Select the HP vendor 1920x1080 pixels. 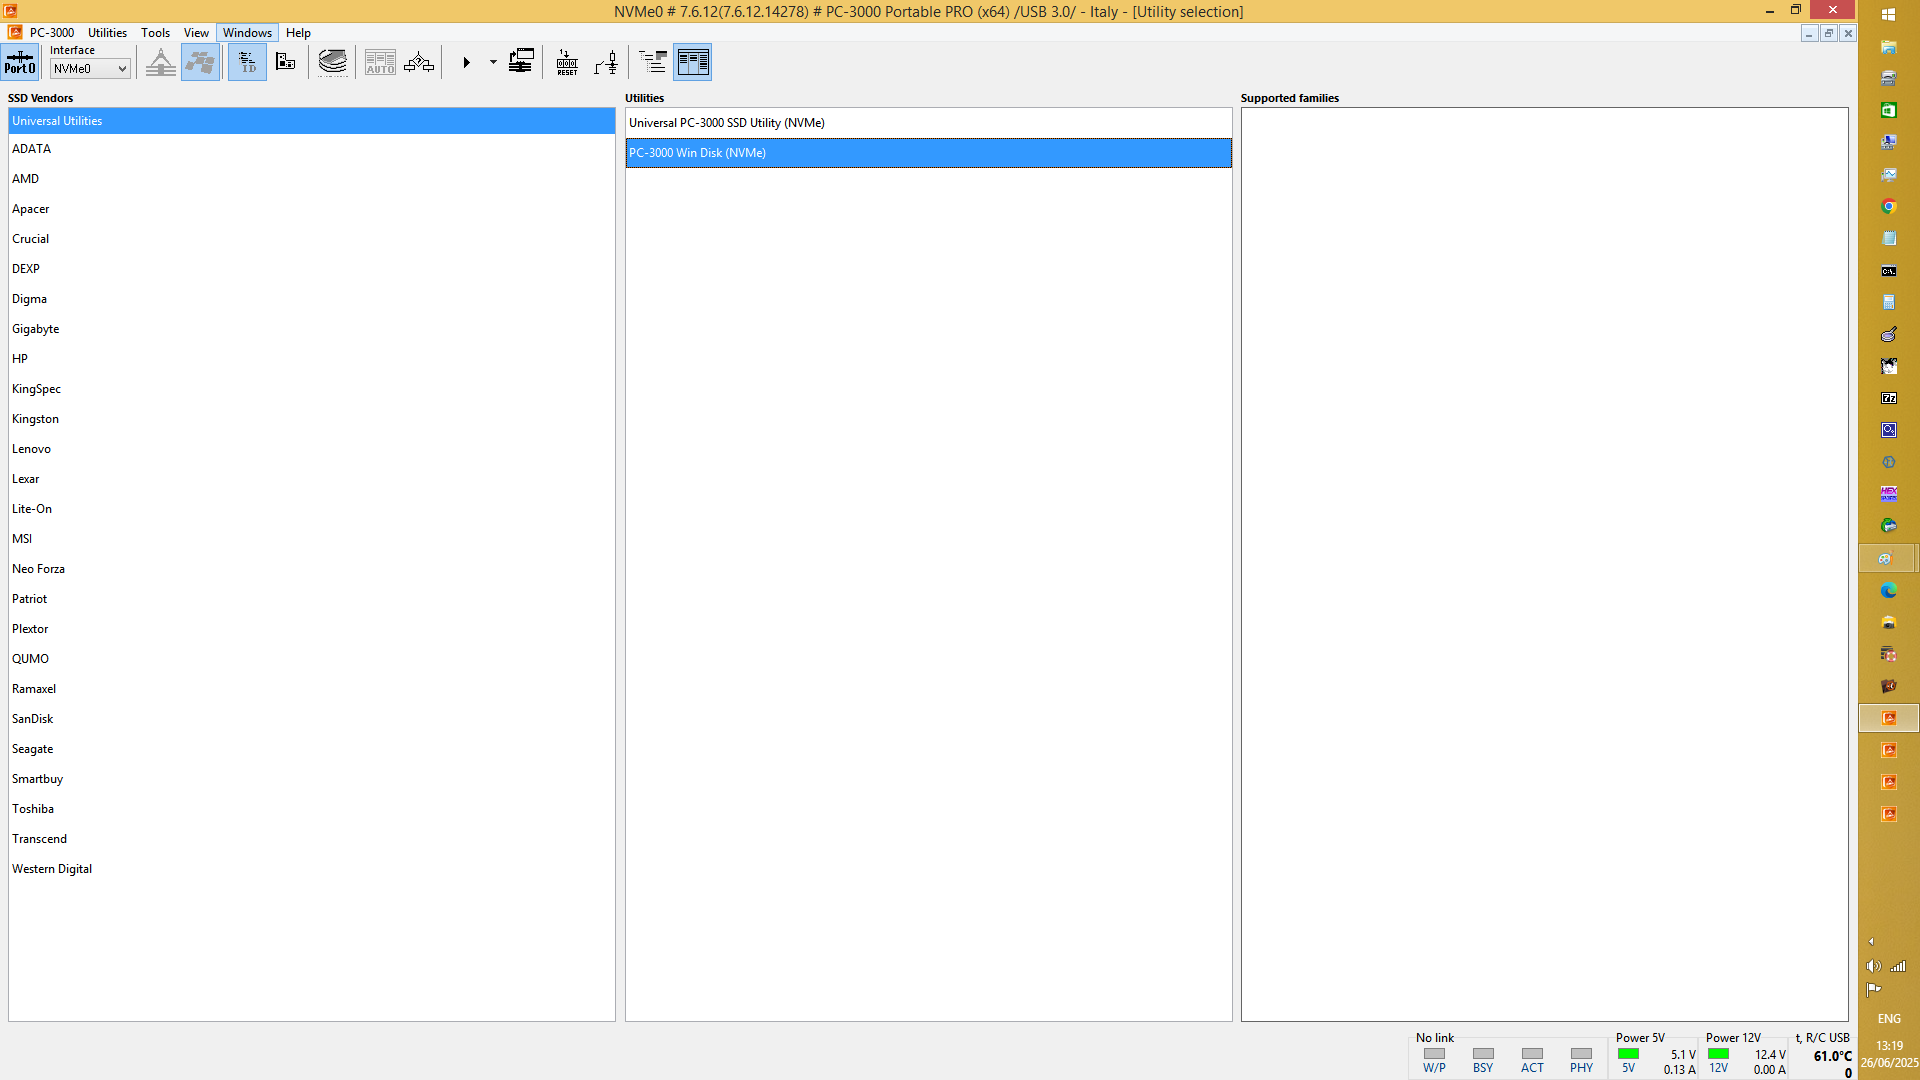[x=311, y=359]
